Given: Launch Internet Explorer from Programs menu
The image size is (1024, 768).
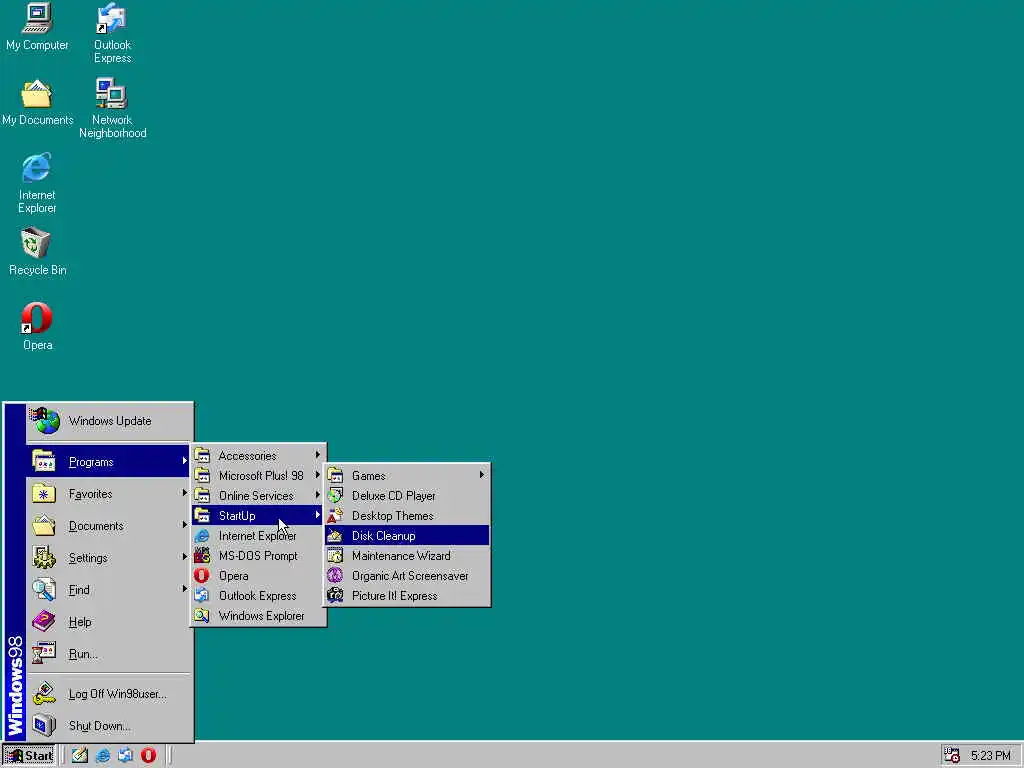Looking at the screenshot, I should 259,536.
